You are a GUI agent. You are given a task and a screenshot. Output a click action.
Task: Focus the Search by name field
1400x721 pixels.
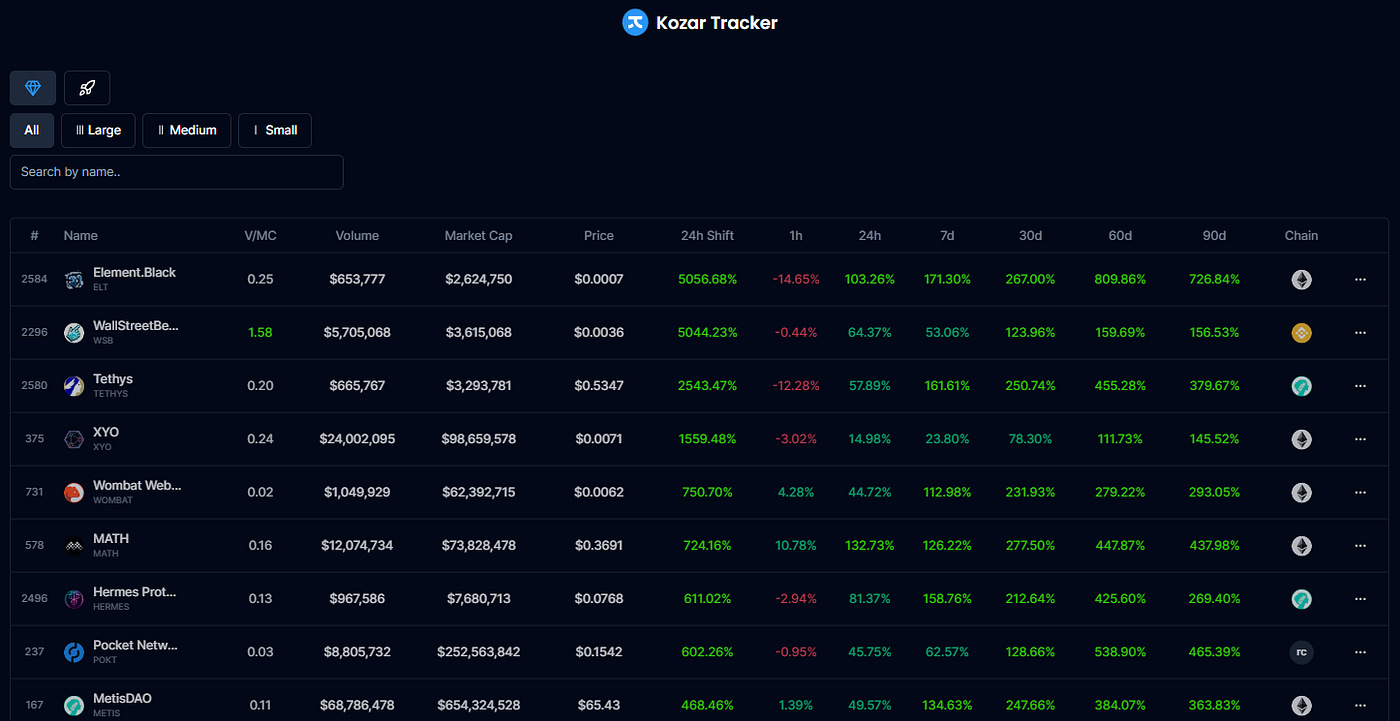177,172
